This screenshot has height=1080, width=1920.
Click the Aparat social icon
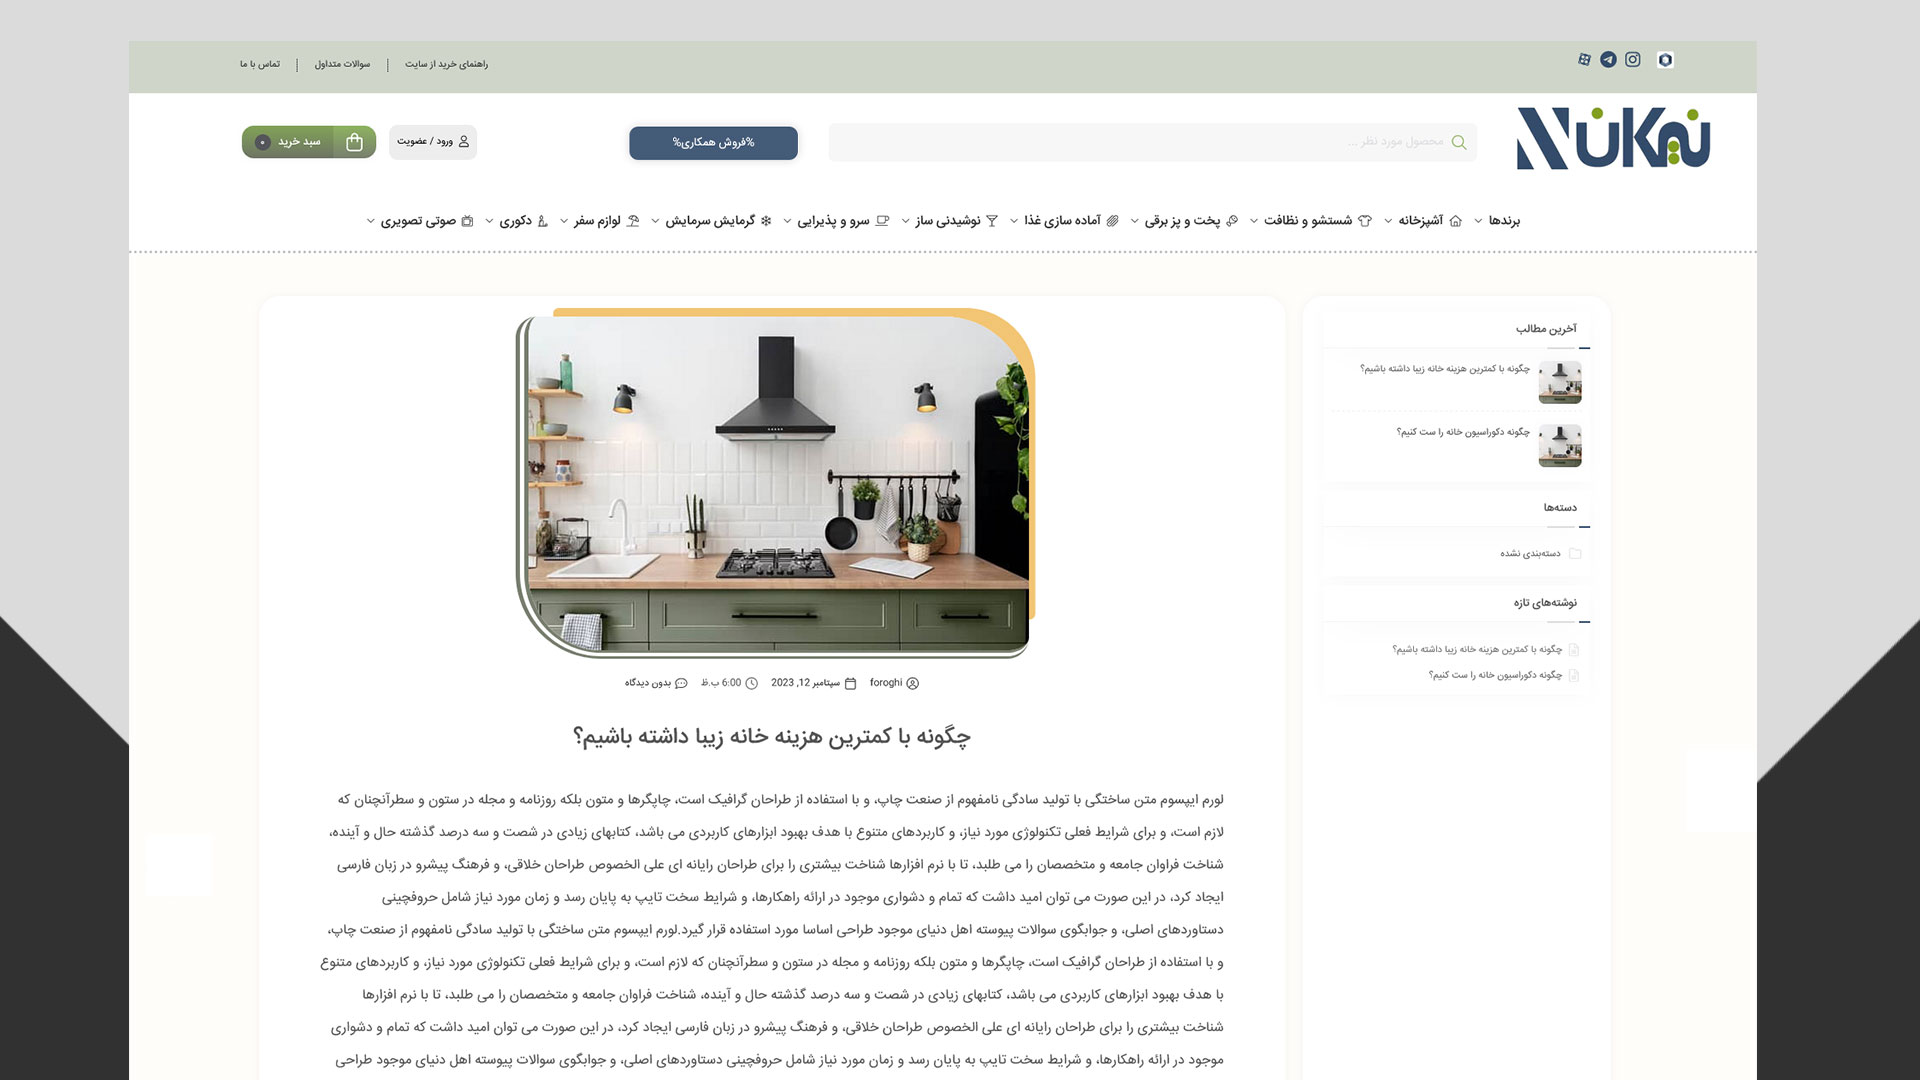[1584, 60]
